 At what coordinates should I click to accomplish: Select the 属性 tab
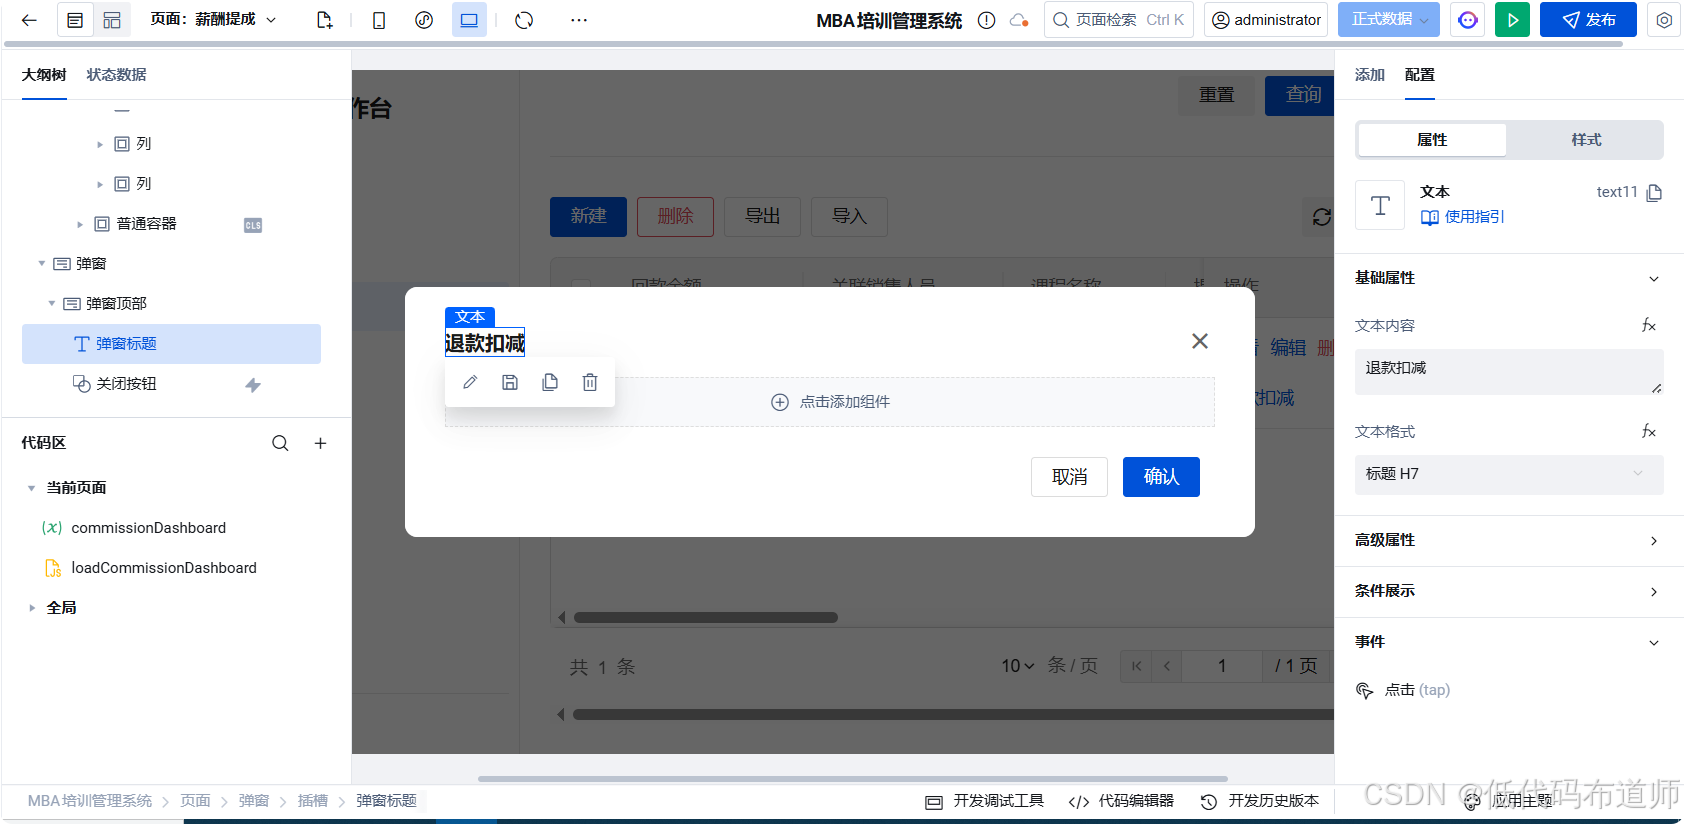pyautogui.click(x=1432, y=140)
